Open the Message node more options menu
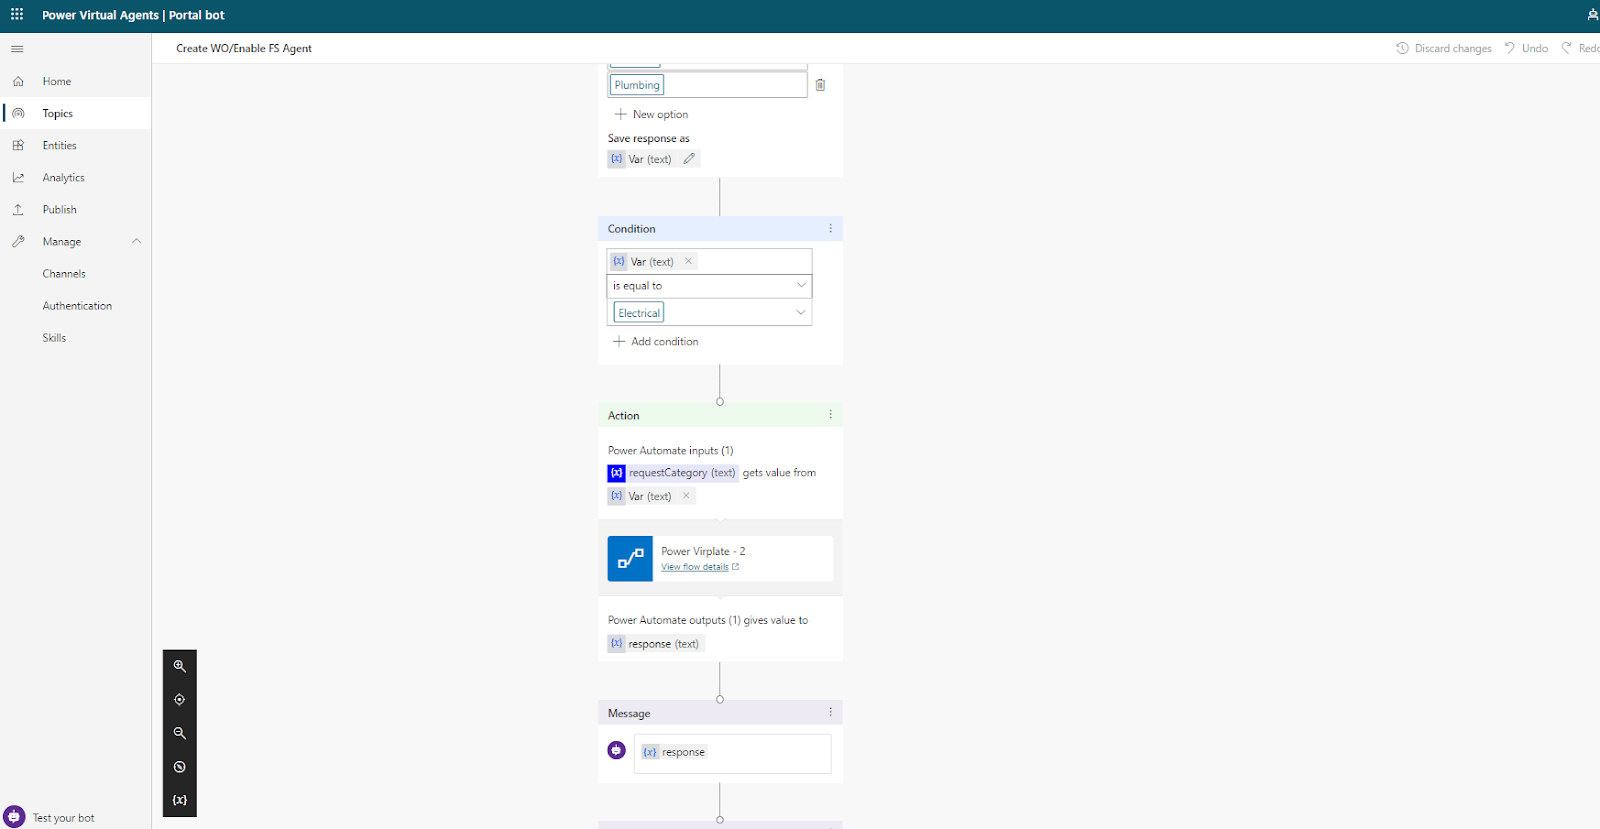The height and width of the screenshot is (829, 1600). (830, 713)
